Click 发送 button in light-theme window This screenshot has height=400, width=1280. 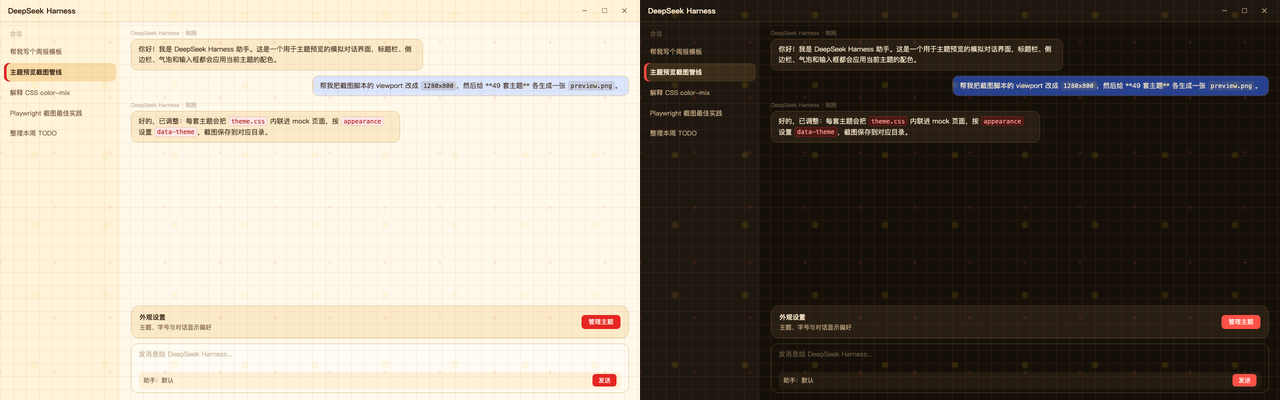(x=604, y=380)
